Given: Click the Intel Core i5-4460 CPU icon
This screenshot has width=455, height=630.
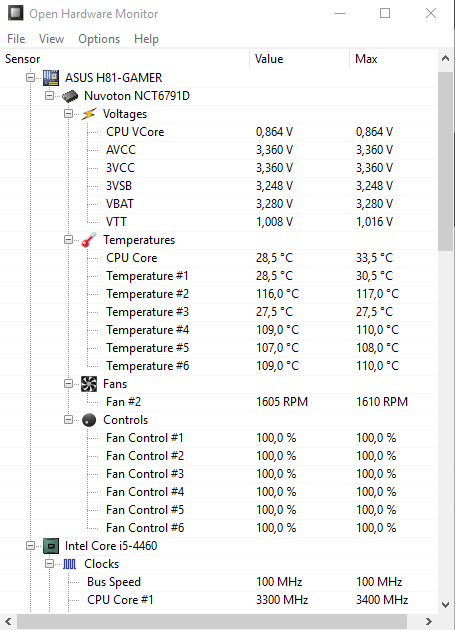Looking at the screenshot, I should click(x=51, y=546).
